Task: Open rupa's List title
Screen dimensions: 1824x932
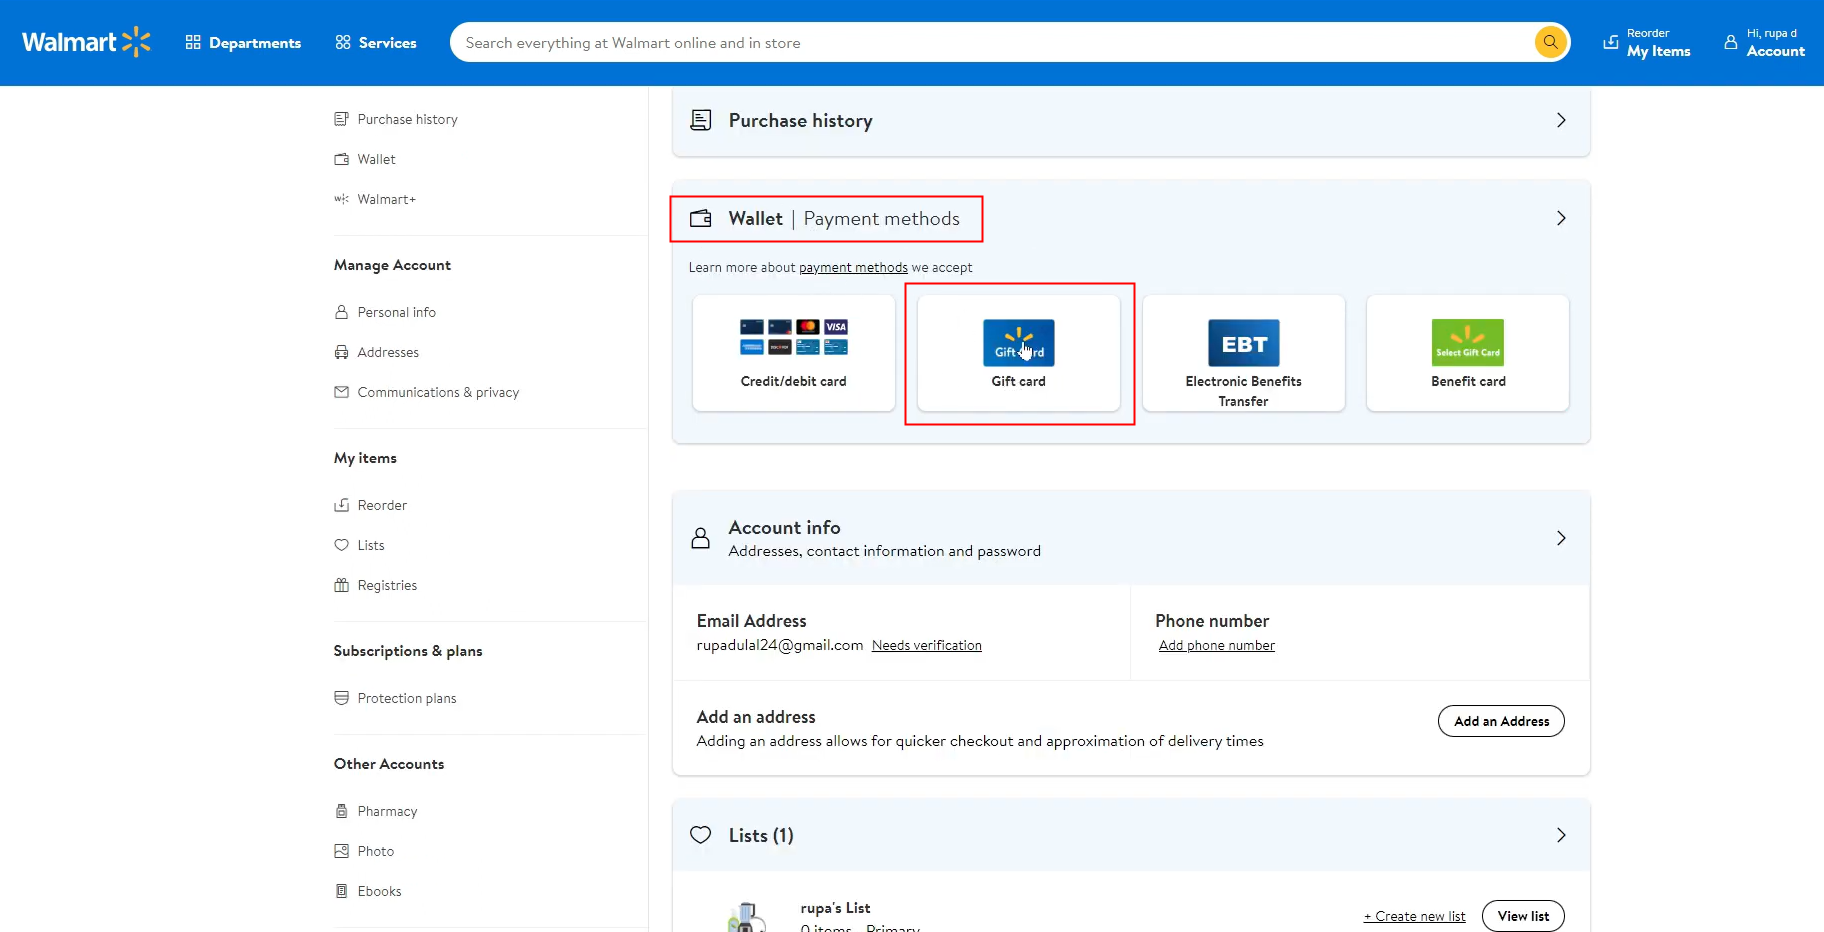Action: 835,908
